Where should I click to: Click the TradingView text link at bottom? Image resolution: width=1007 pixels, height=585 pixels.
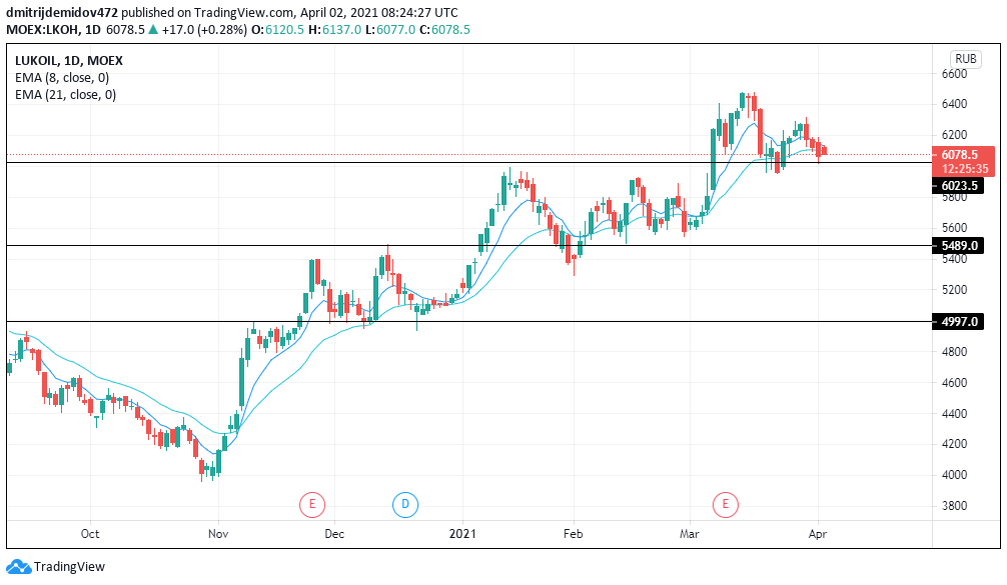tap(69, 567)
